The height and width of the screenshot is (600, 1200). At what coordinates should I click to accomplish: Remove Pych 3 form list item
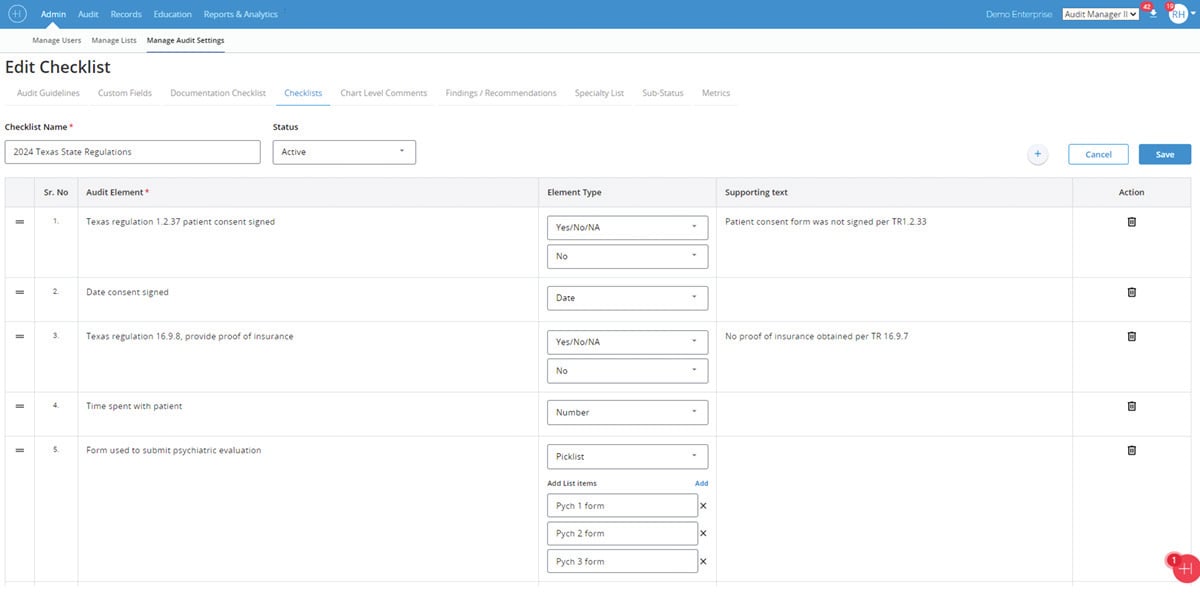[x=703, y=562]
